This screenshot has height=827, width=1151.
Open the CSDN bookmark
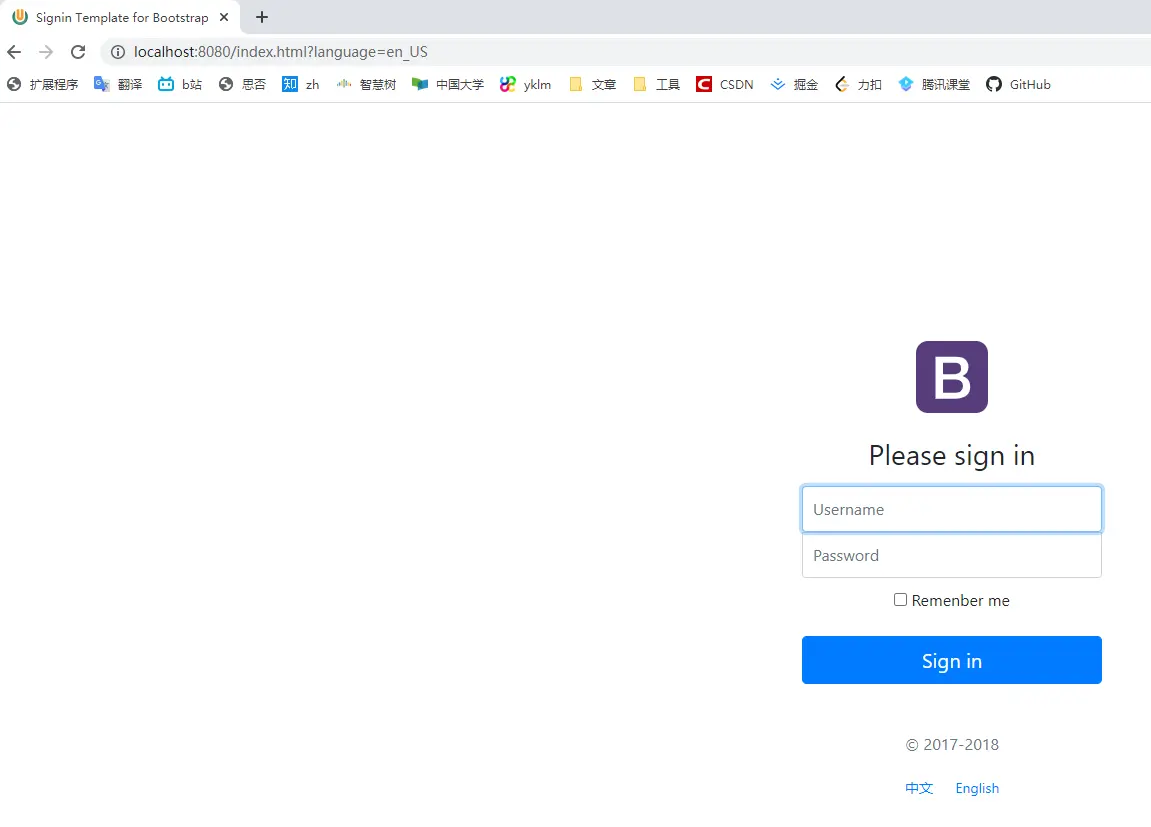725,84
